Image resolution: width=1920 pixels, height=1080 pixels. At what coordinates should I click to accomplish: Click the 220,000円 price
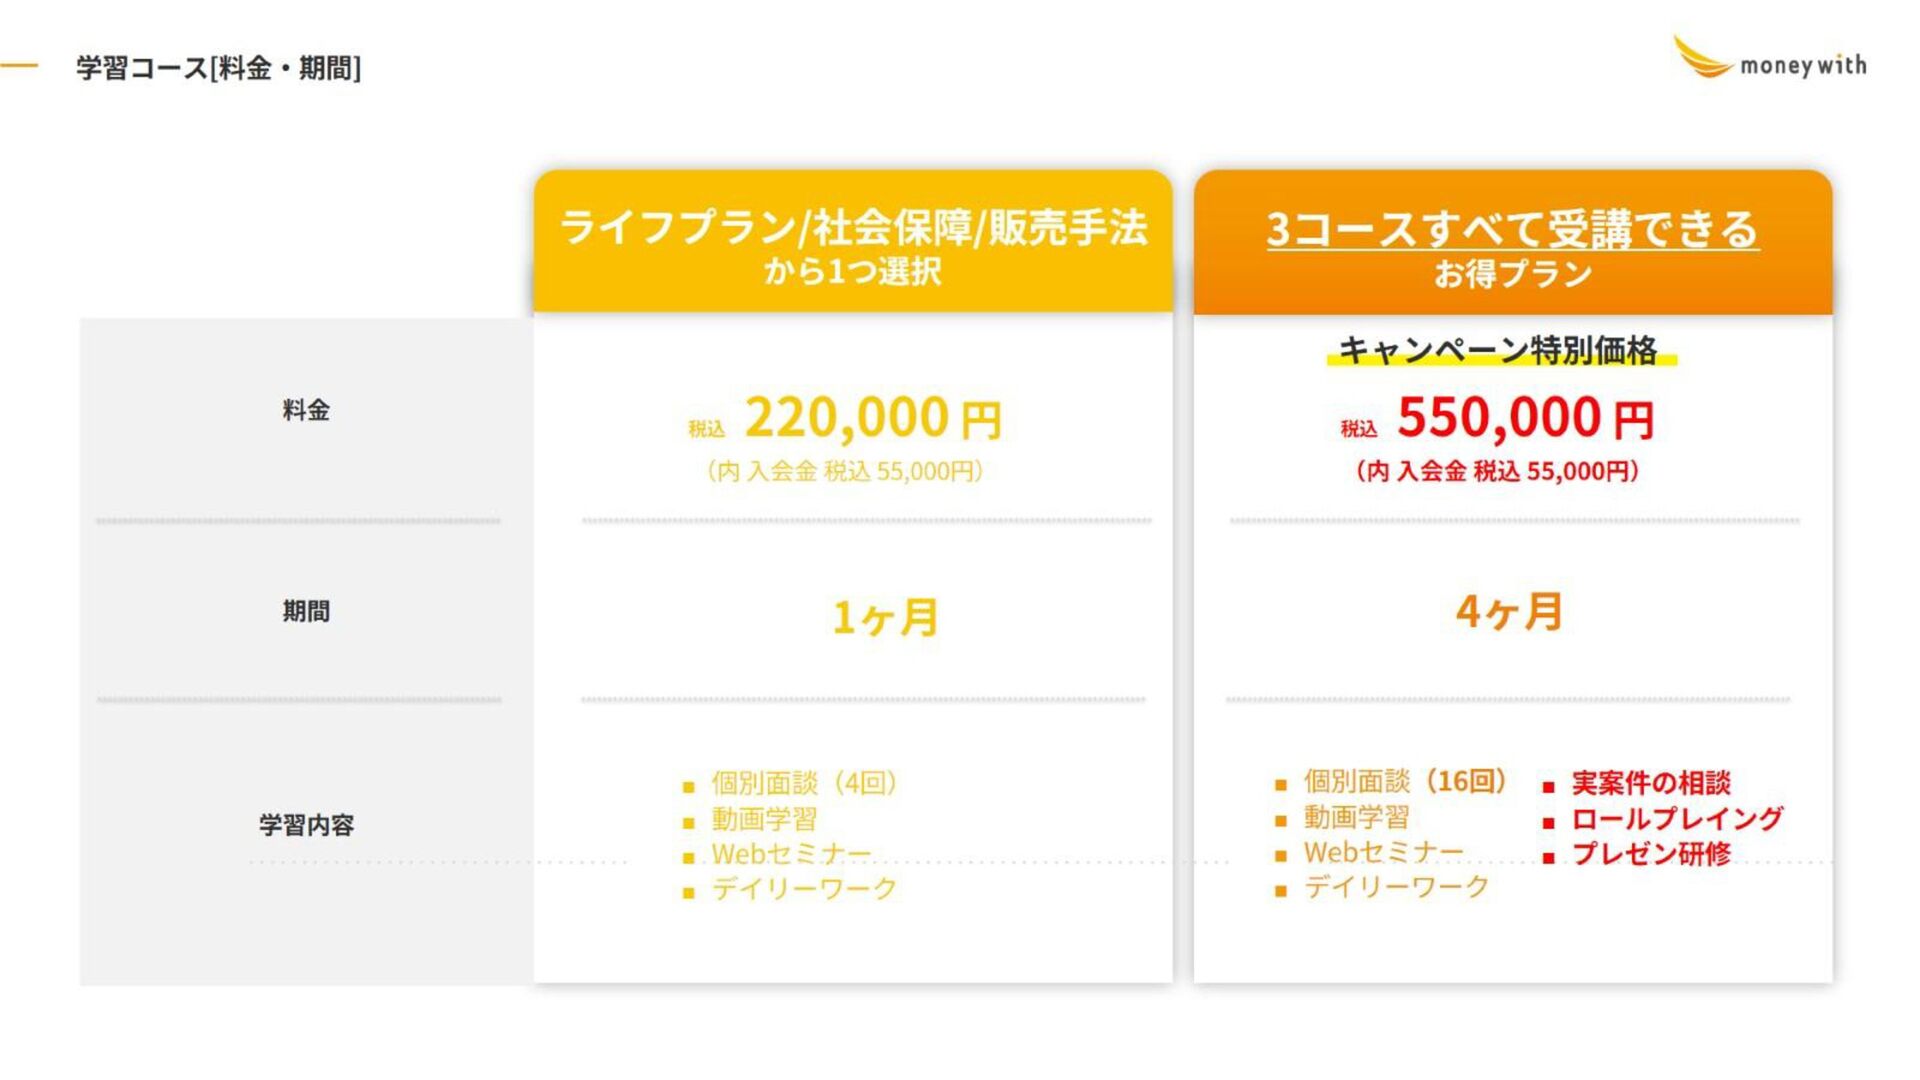click(x=873, y=418)
